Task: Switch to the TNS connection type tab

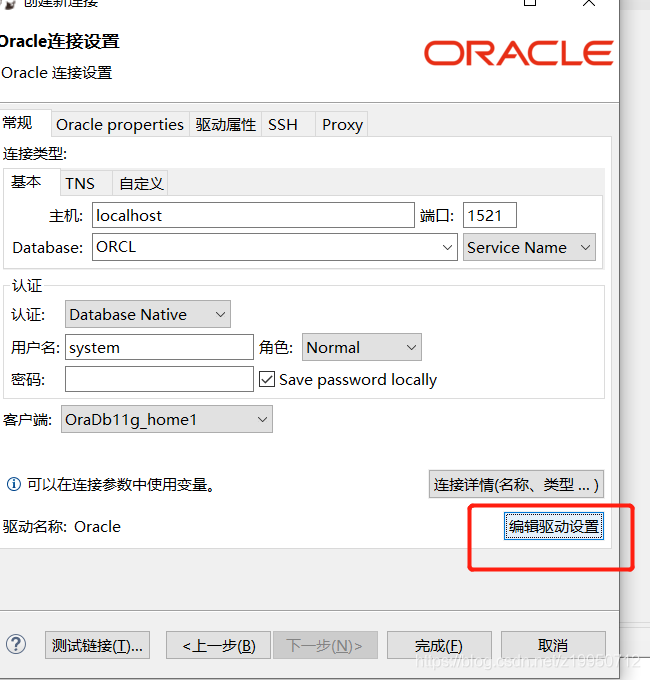Action: (x=86, y=183)
